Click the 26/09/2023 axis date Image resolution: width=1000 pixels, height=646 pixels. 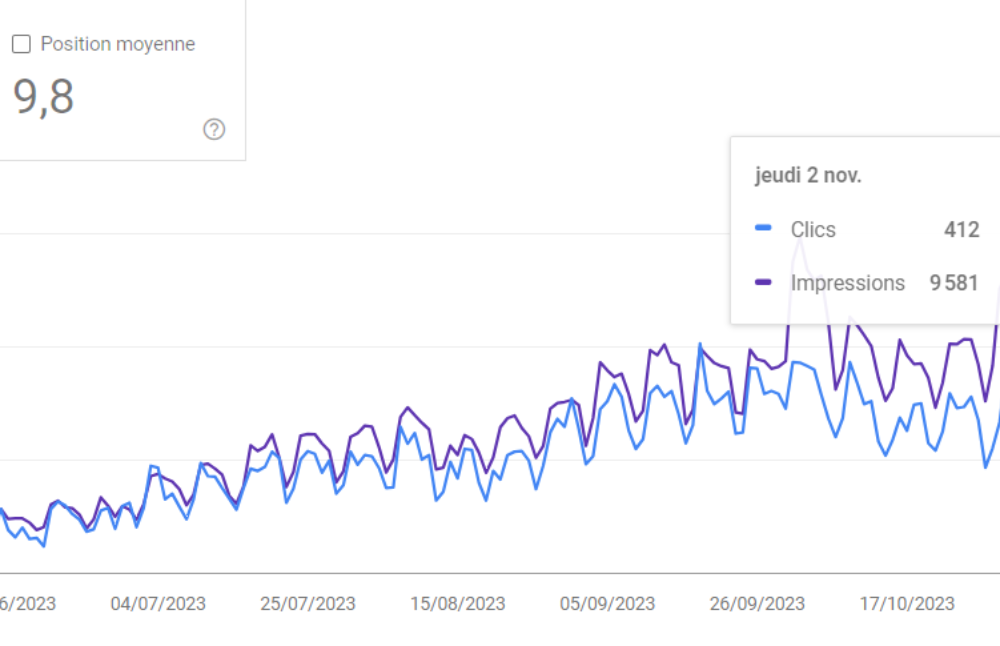coord(757,603)
